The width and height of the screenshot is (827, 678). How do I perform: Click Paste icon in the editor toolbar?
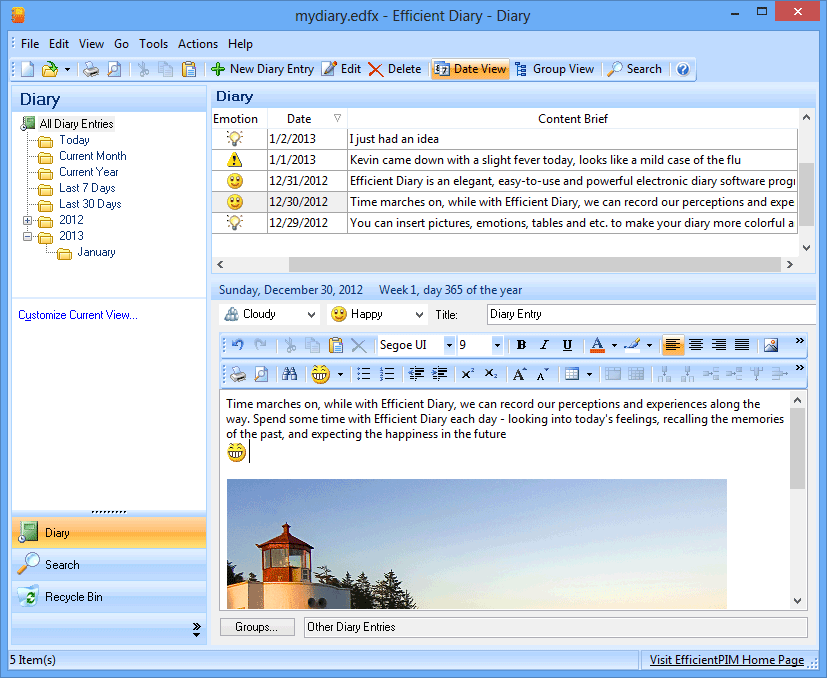[x=335, y=345]
